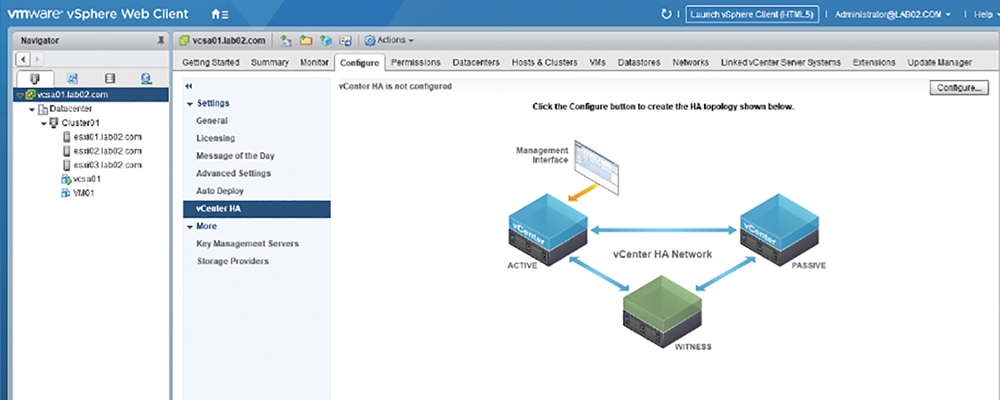This screenshot has height=400, width=1000.
Task: Open the Actions dropdown menu
Action: coord(389,40)
